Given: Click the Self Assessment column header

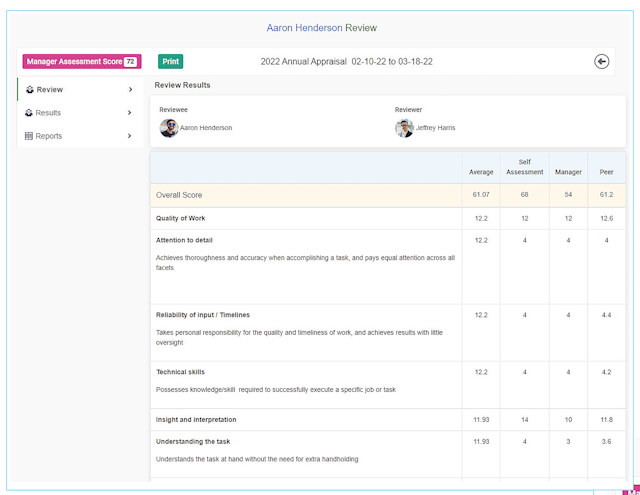Looking at the screenshot, I should point(525,167).
